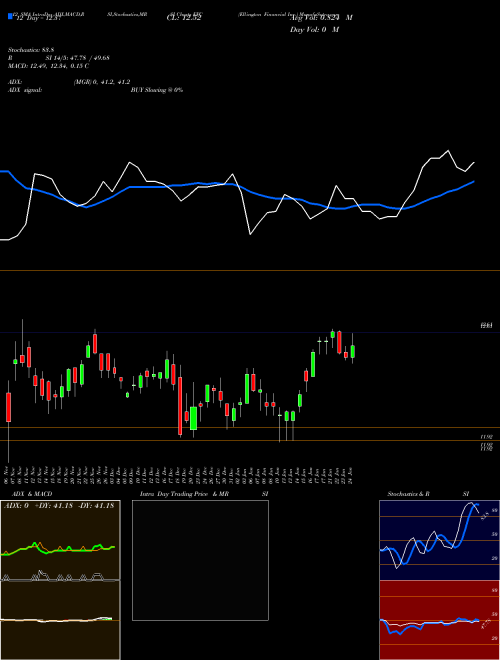Click the 'MACD: 12.49, 12.34, 0.15 C' line
Screen dimensions: 500x660
click(48, 66)
